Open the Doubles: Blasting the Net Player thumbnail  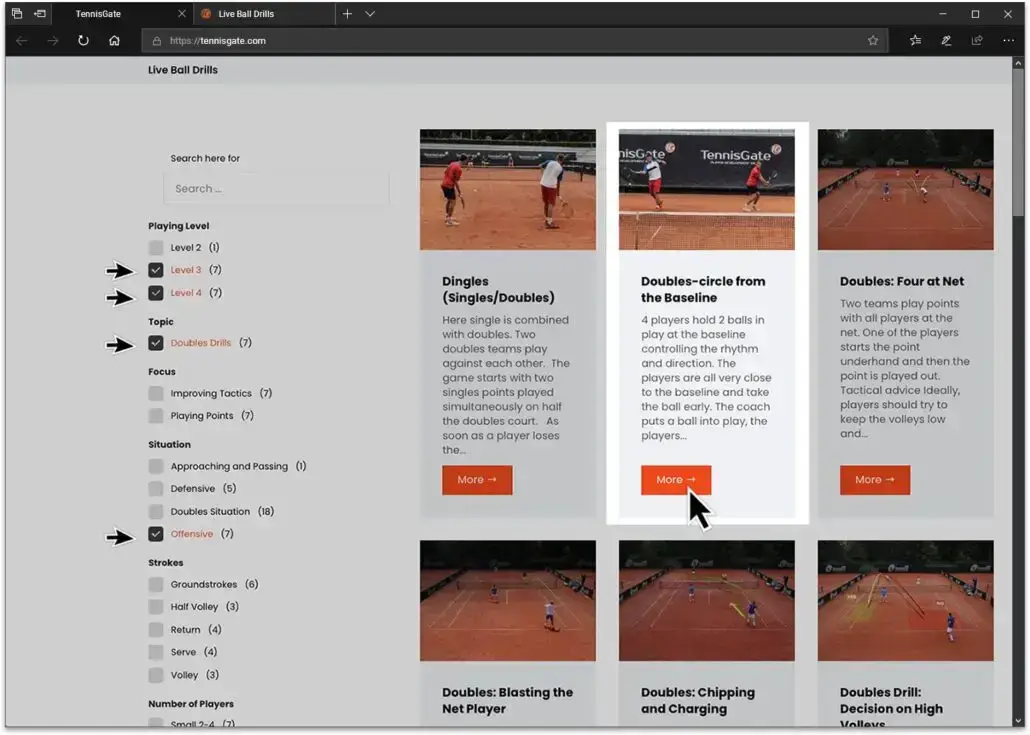click(507, 601)
